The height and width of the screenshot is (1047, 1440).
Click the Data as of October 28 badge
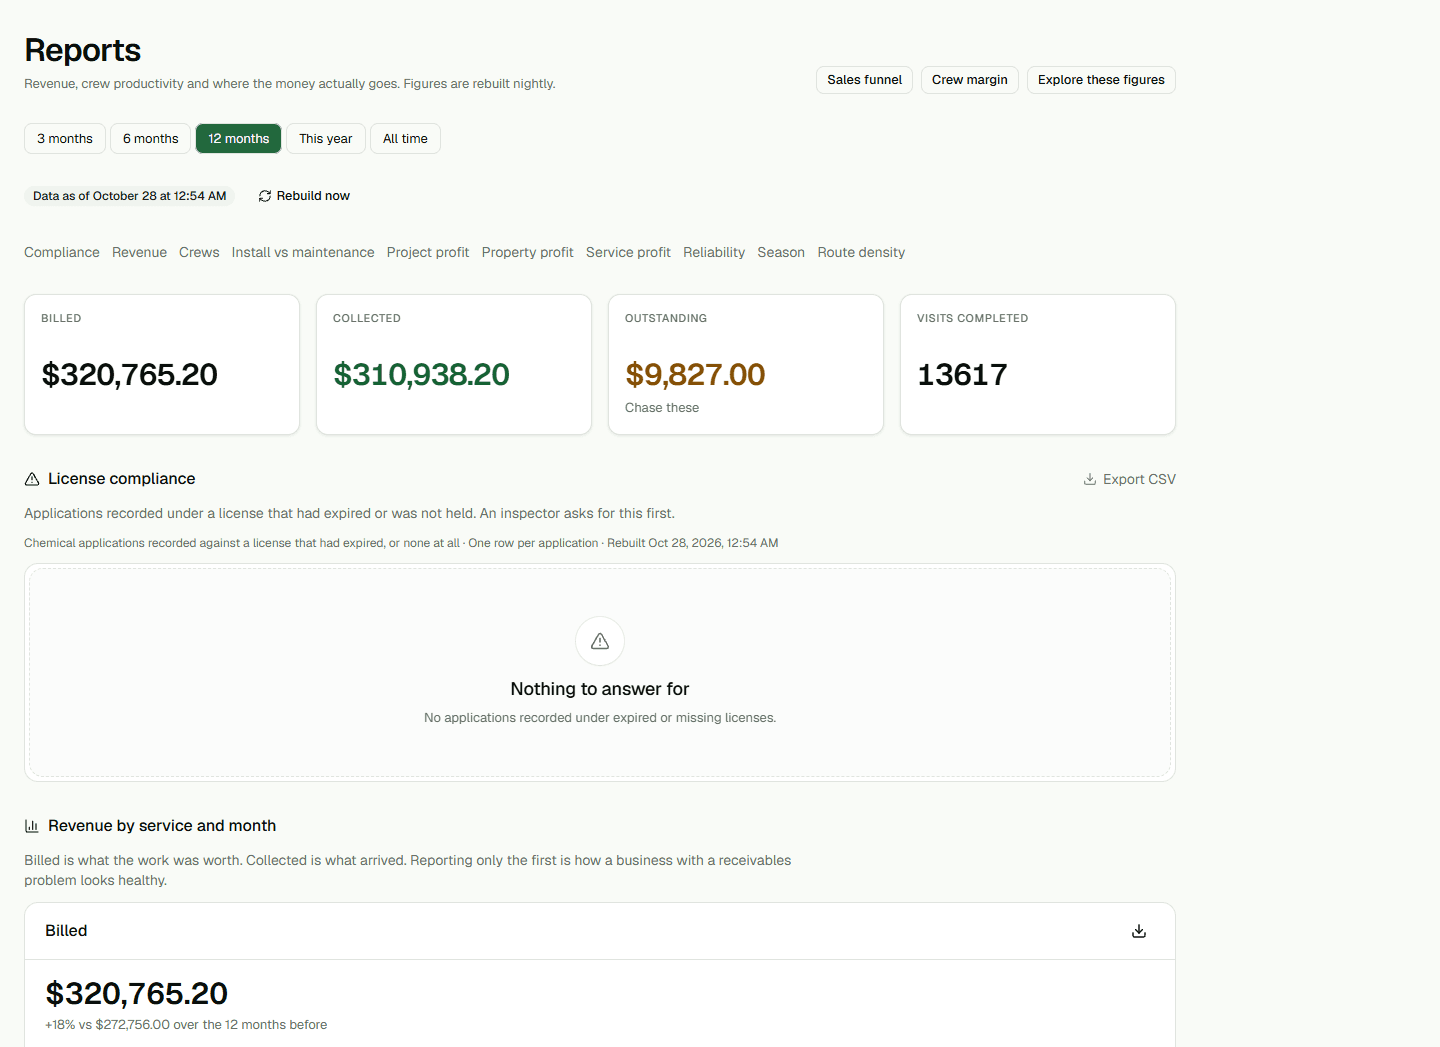[x=130, y=196]
